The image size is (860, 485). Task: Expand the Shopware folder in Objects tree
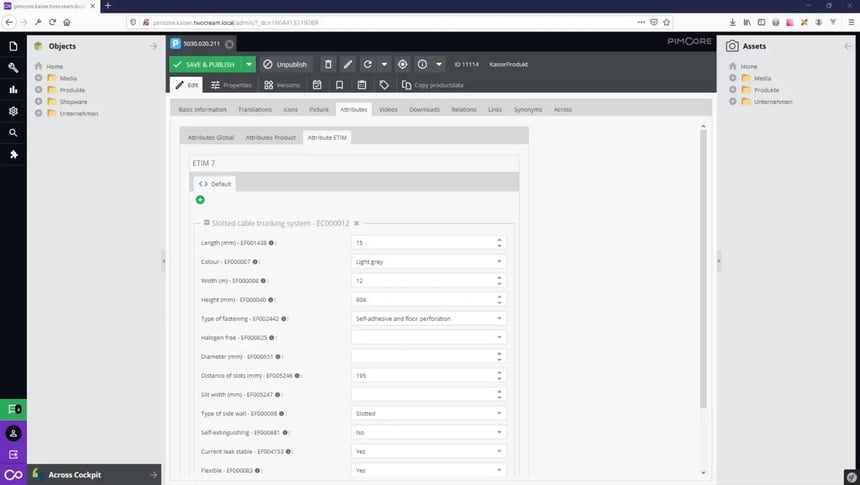point(38,101)
